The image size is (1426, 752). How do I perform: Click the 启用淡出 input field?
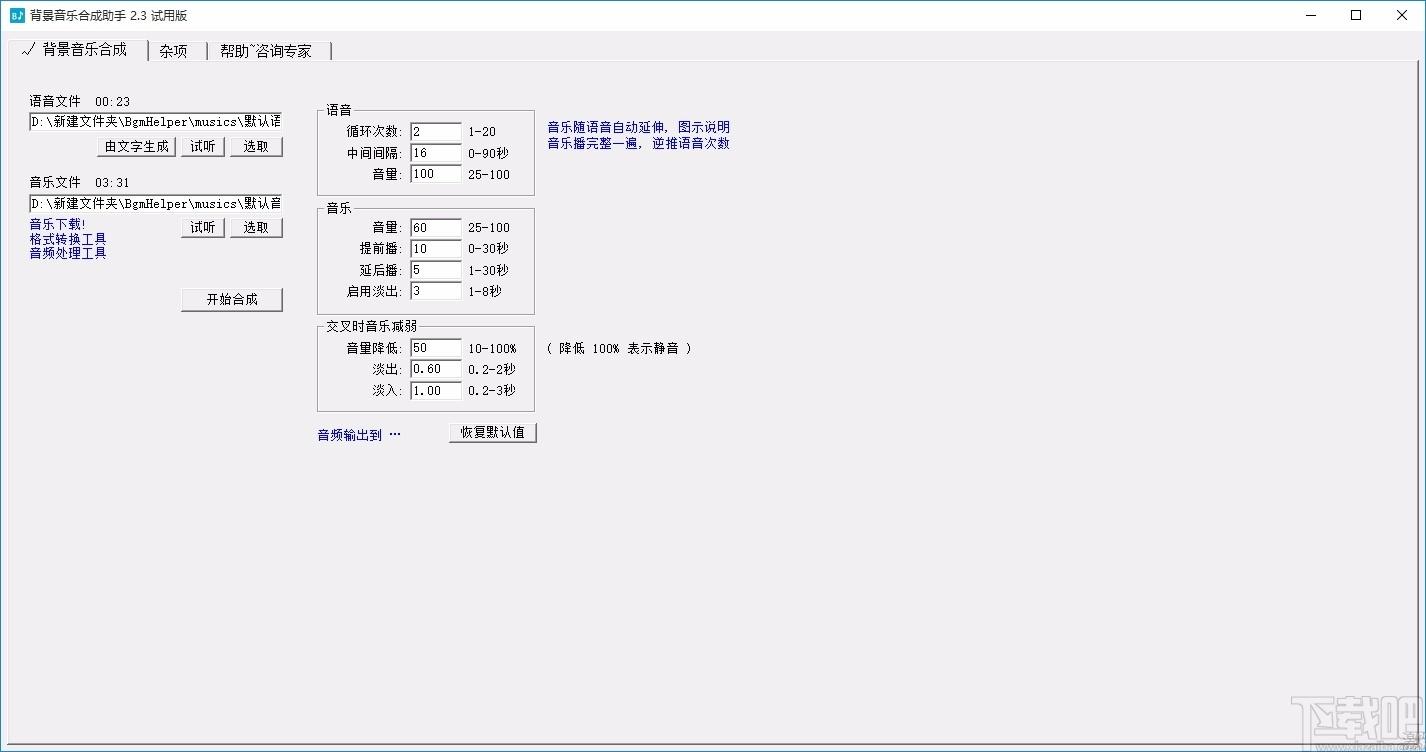tap(436, 291)
